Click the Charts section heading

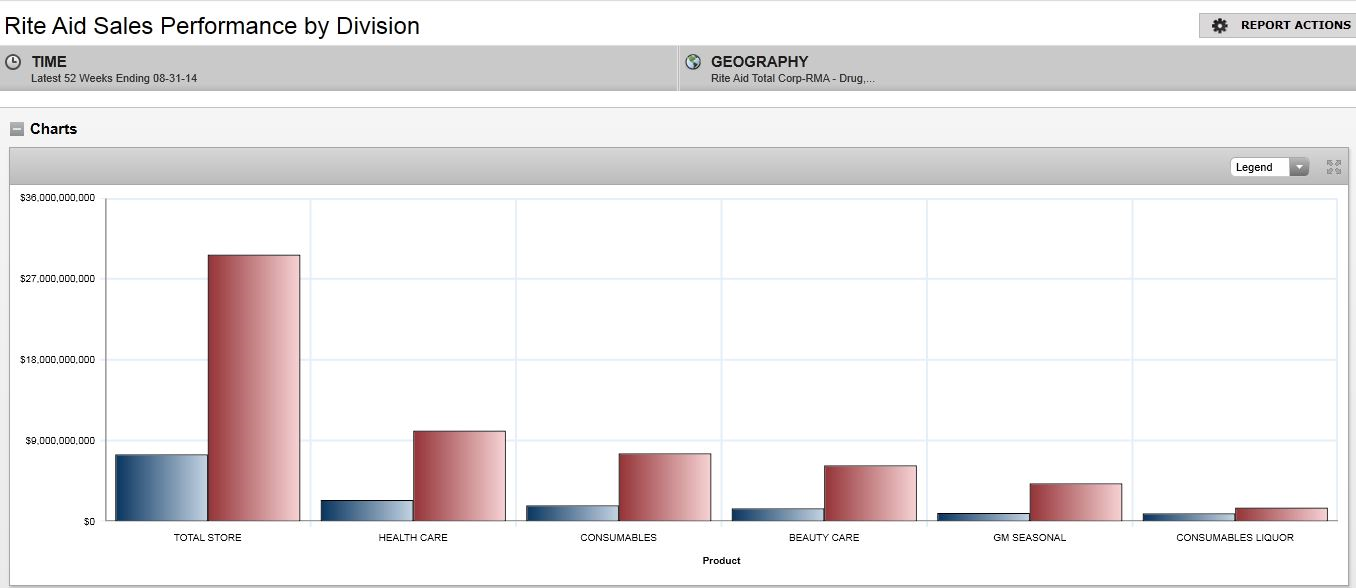pyautogui.click(x=53, y=129)
